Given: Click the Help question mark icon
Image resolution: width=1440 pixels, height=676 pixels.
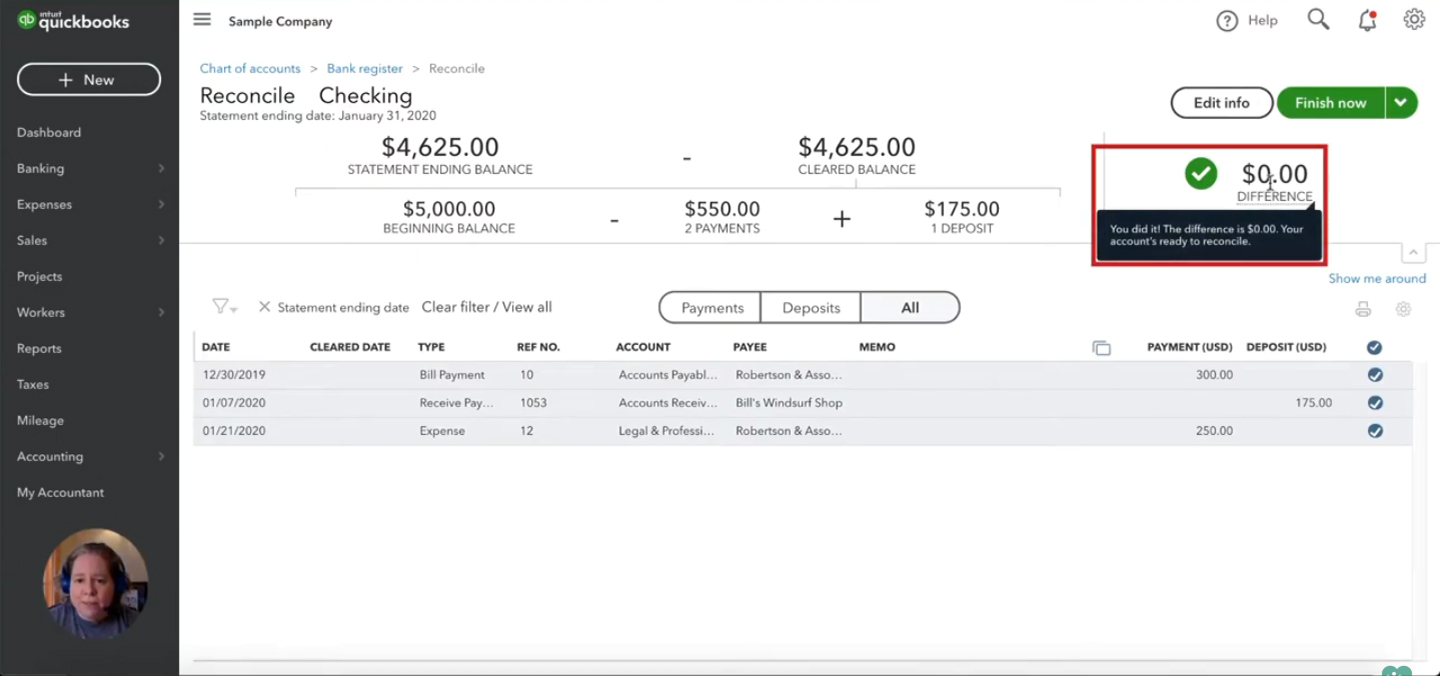Looking at the screenshot, I should [1227, 21].
